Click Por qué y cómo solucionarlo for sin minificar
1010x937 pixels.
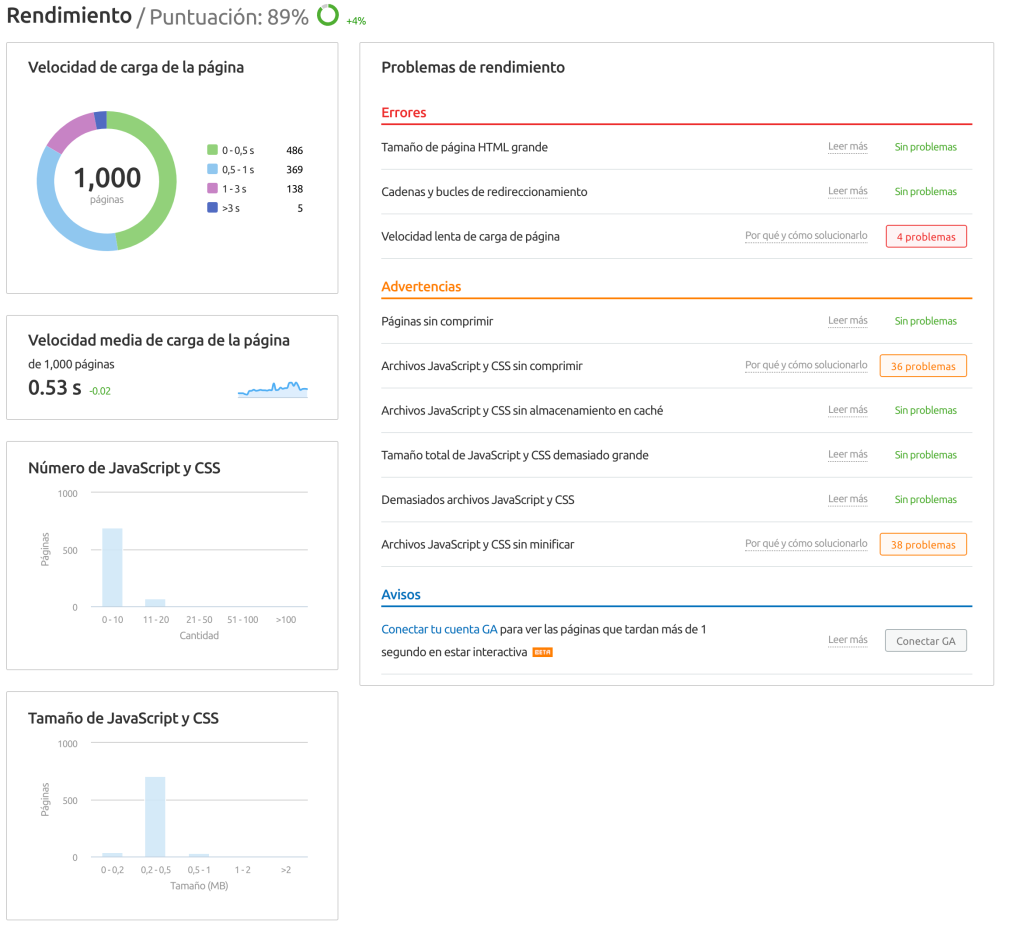806,544
